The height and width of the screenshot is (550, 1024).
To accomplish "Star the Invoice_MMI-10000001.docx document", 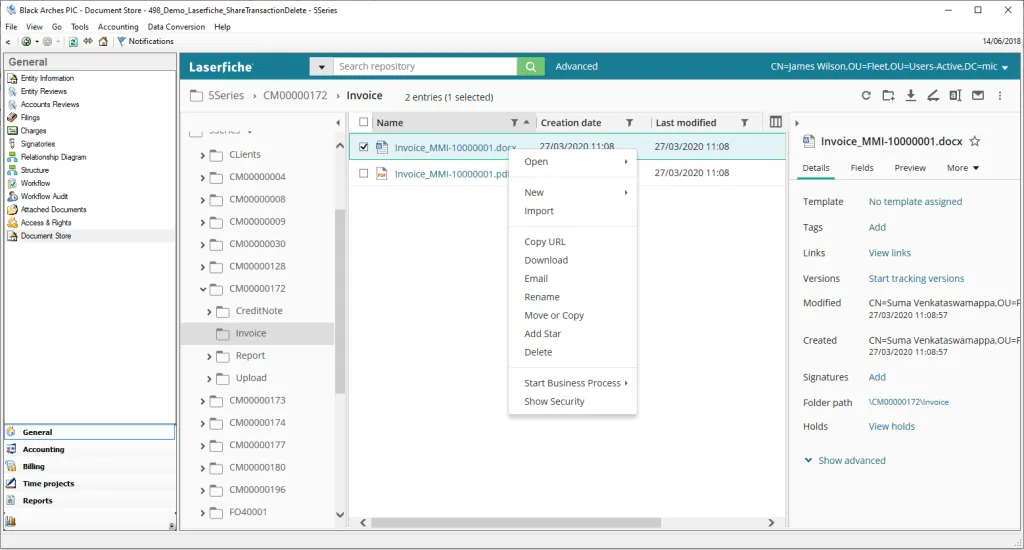I will pyautogui.click(x=975, y=141).
